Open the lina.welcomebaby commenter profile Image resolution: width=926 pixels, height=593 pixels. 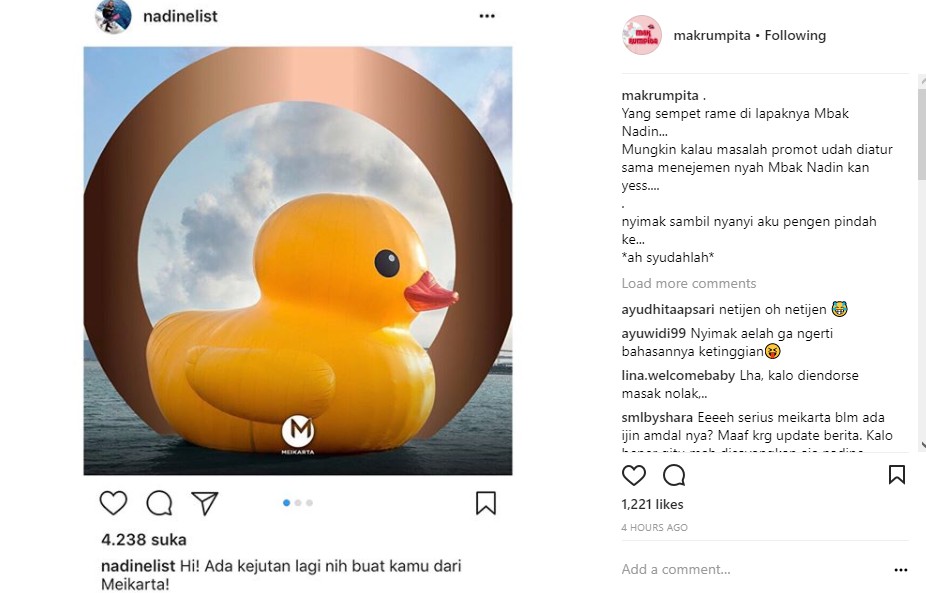(x=678, y=376)
